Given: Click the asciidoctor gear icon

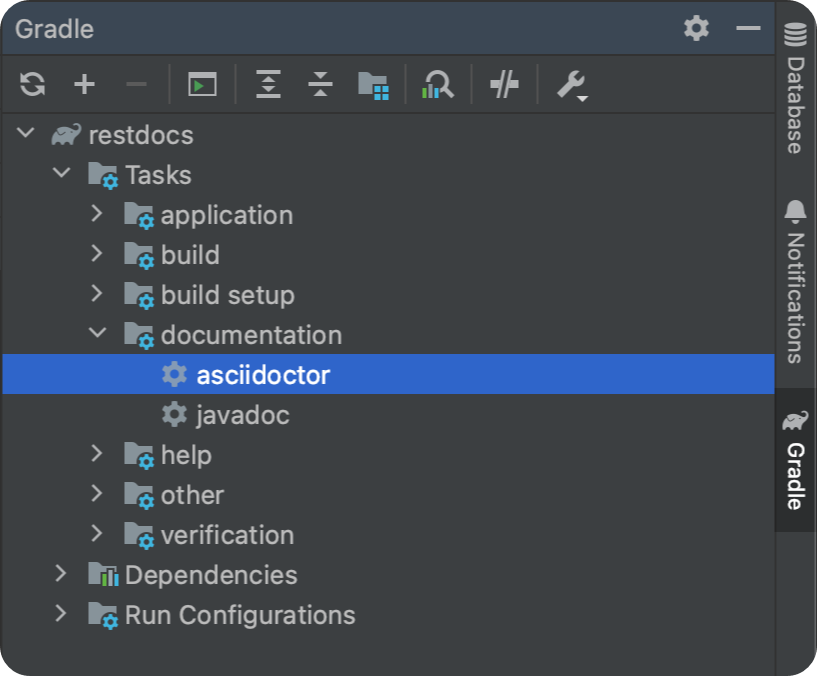Looking at the screenshot, I should click(x=174, y=374).
